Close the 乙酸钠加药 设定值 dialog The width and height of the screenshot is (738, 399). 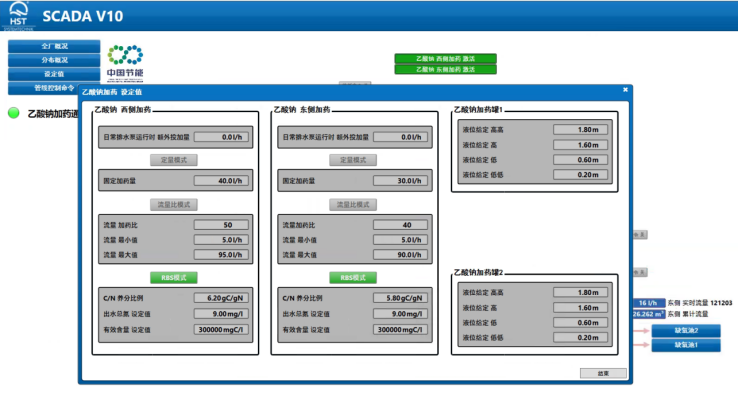click(625, 90)
